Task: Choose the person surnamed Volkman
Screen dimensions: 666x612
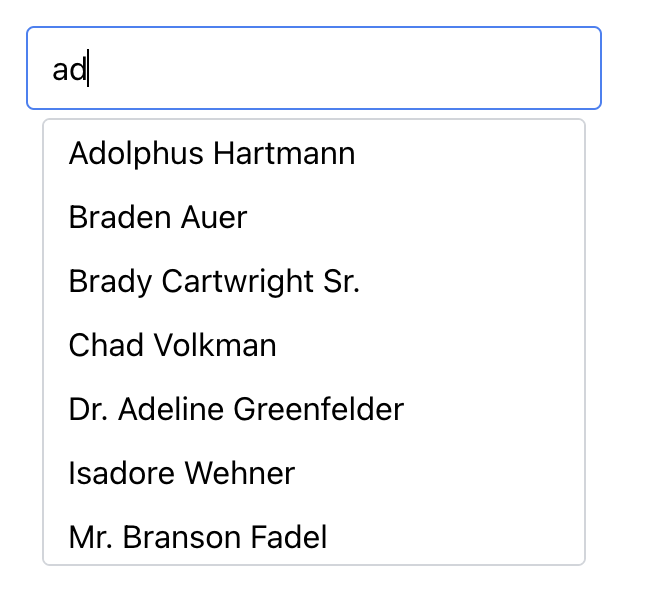Action: tap(173, 346)
